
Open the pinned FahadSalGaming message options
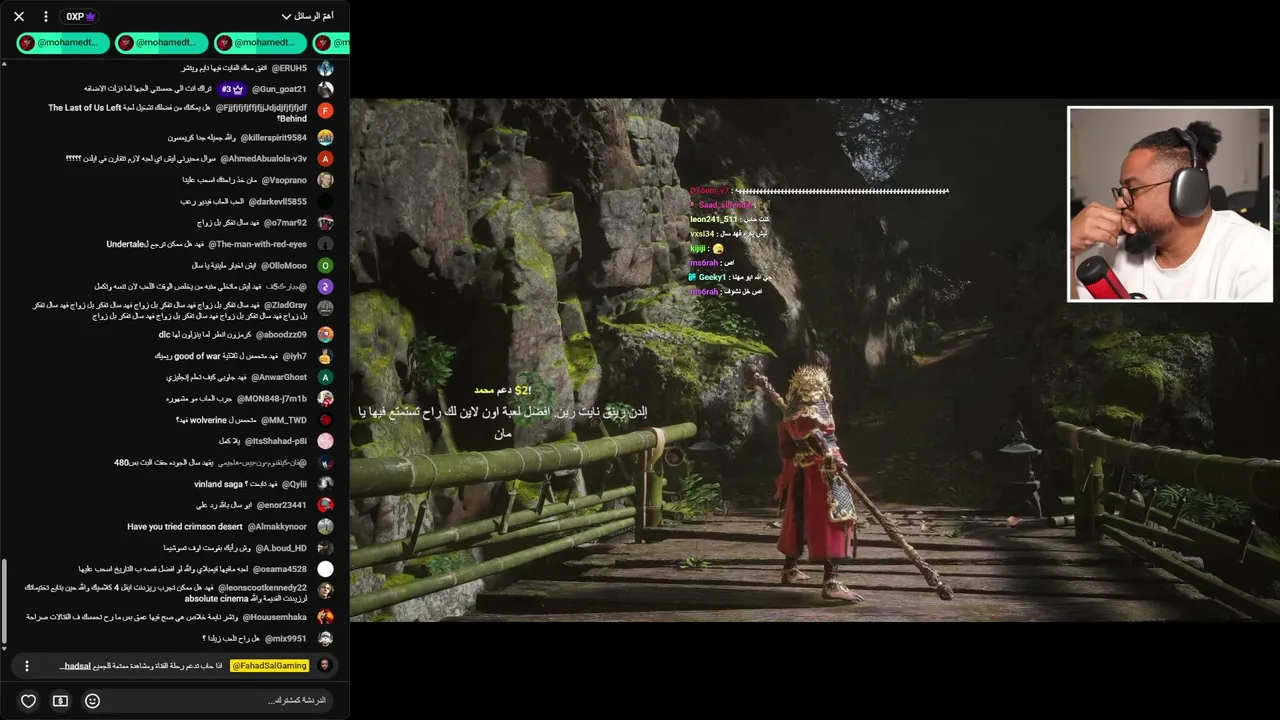coord(27,666)
